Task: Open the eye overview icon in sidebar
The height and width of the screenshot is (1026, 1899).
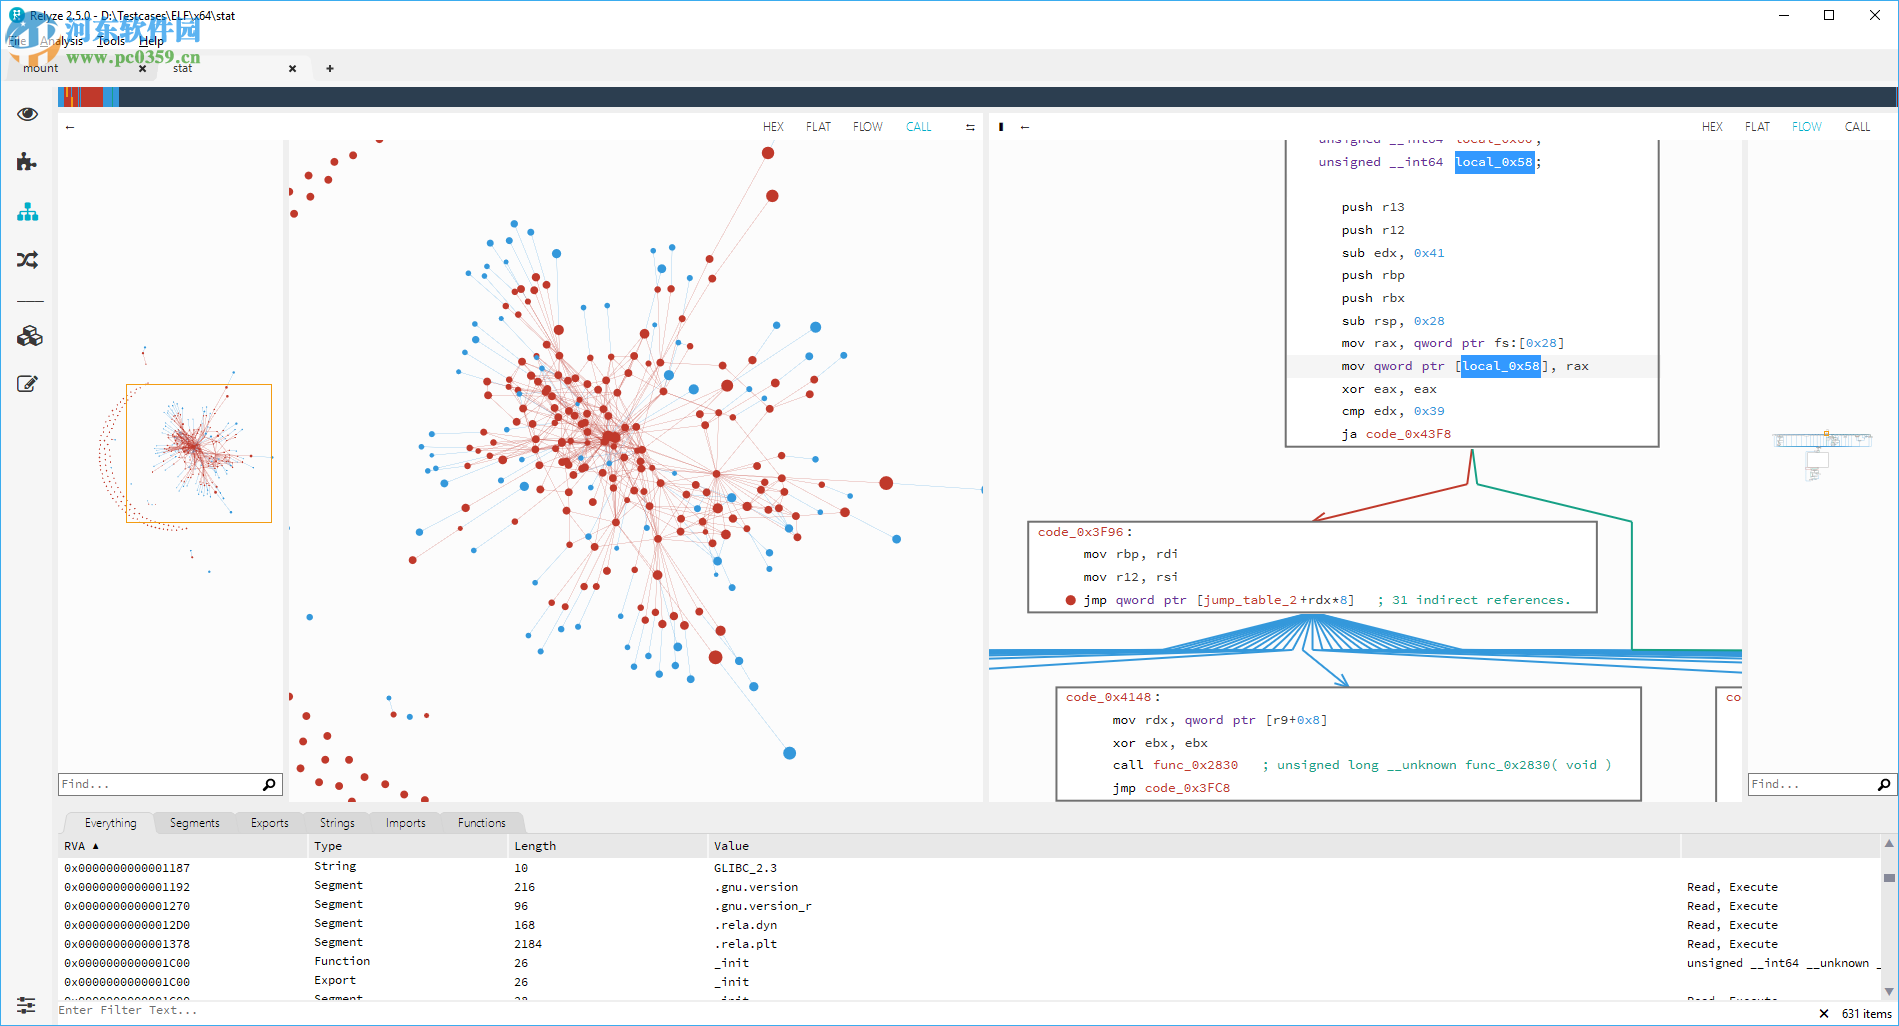Action: tap(27, 114)
